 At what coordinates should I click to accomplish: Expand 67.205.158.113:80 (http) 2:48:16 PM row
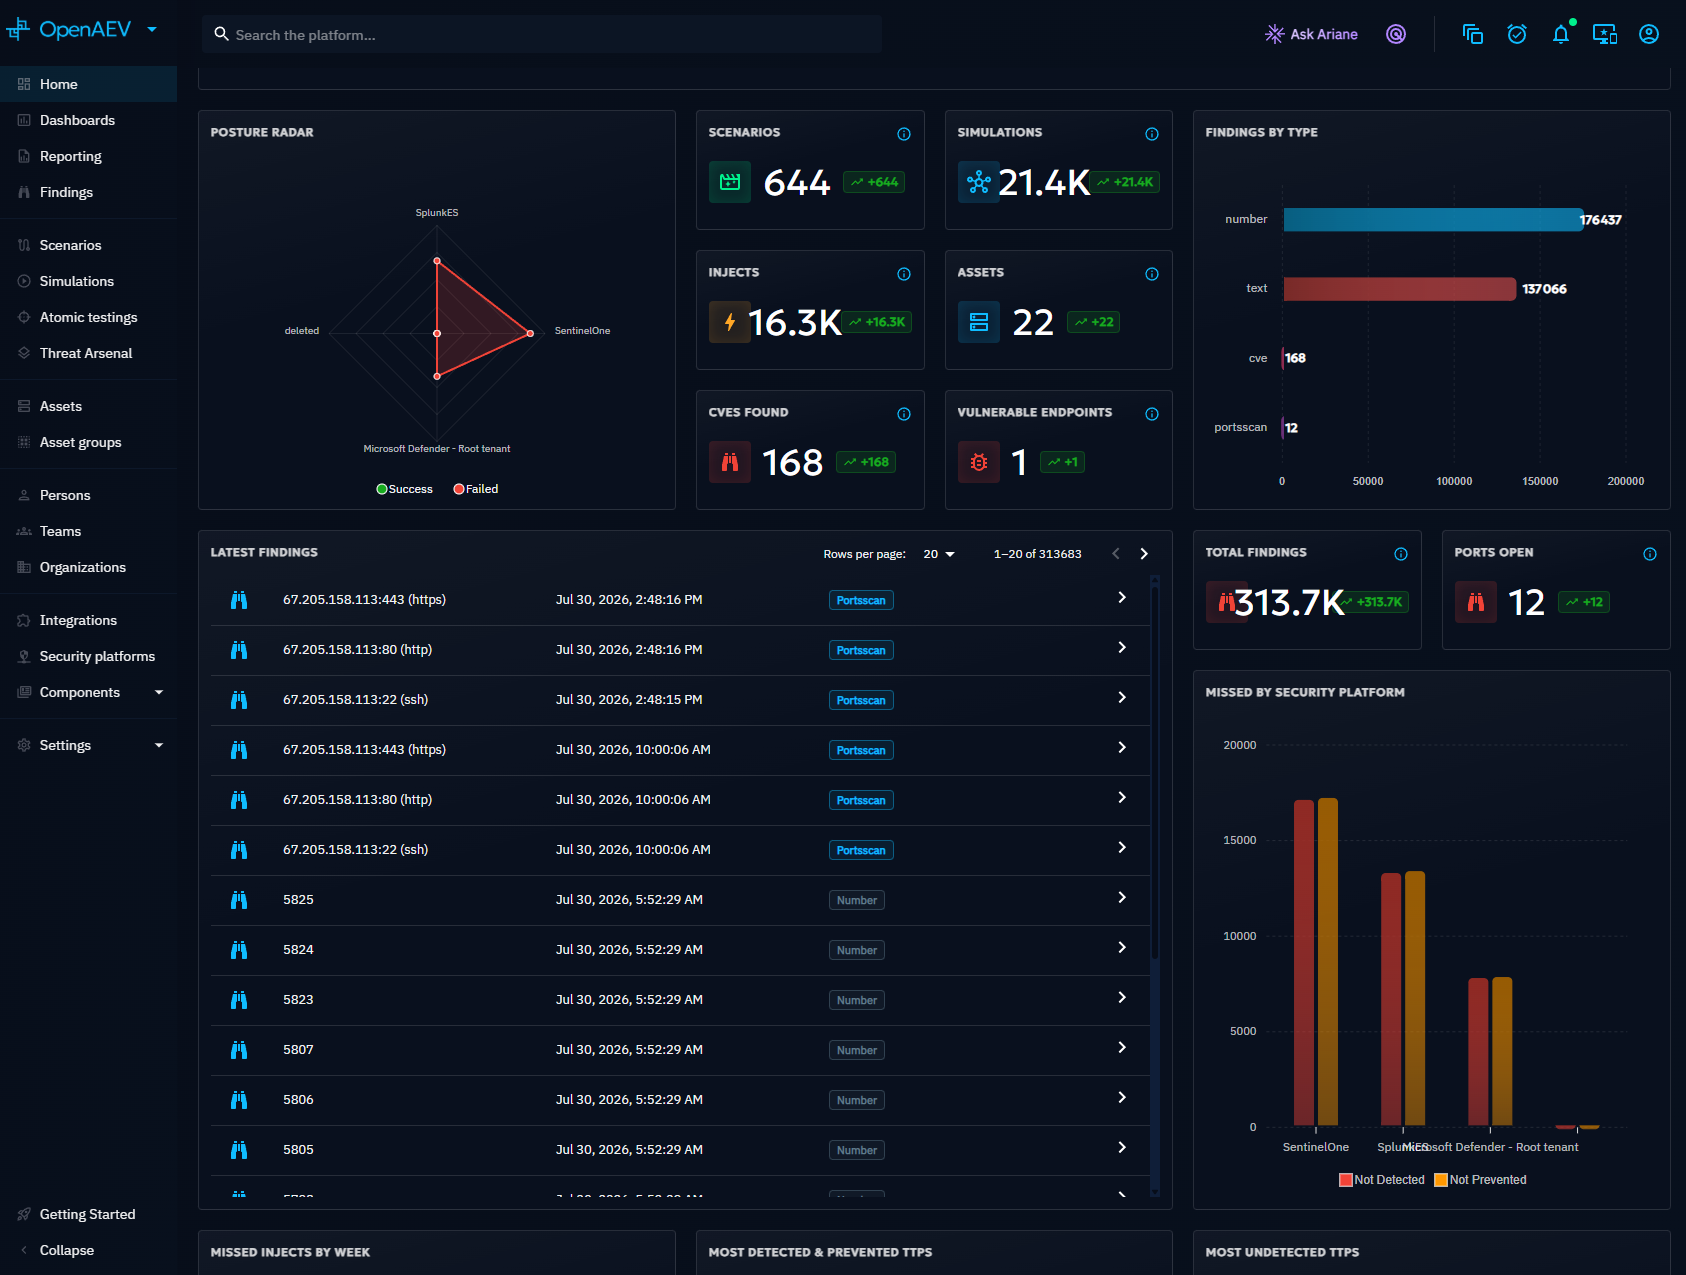pyautogui.click(x=1122, y=648)
